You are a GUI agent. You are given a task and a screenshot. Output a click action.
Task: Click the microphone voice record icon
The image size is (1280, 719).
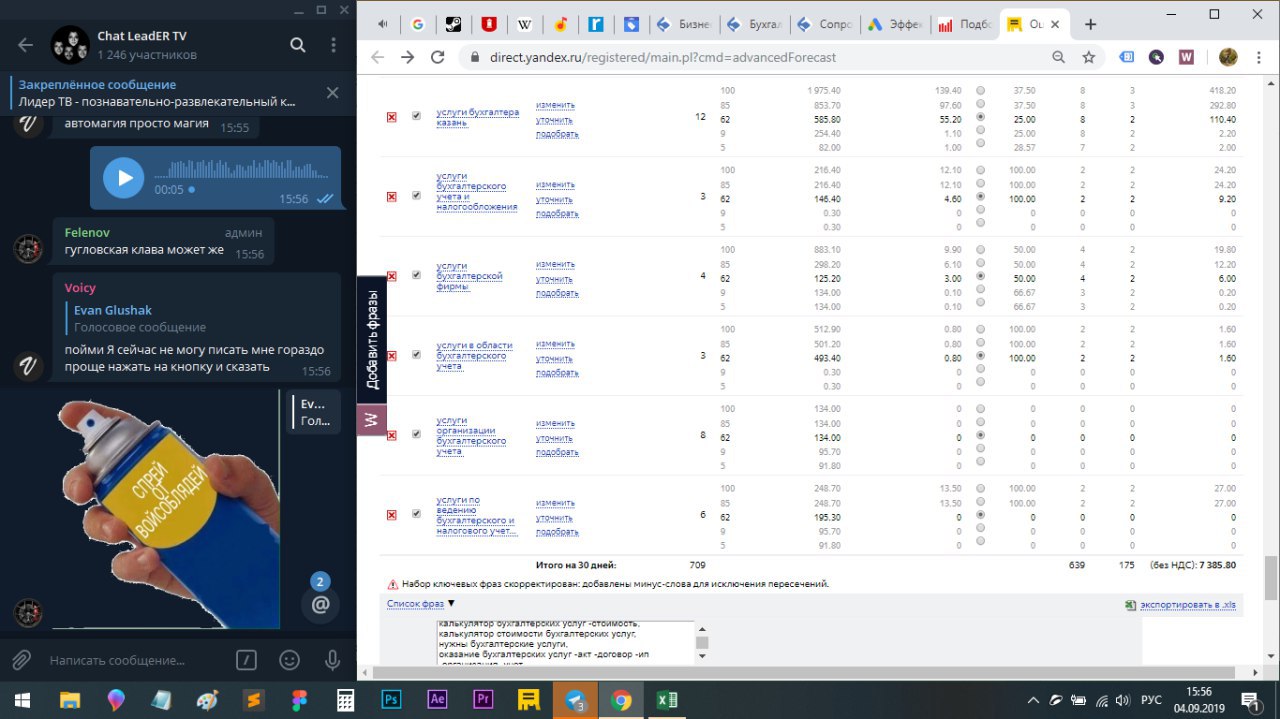pos(334,660)
